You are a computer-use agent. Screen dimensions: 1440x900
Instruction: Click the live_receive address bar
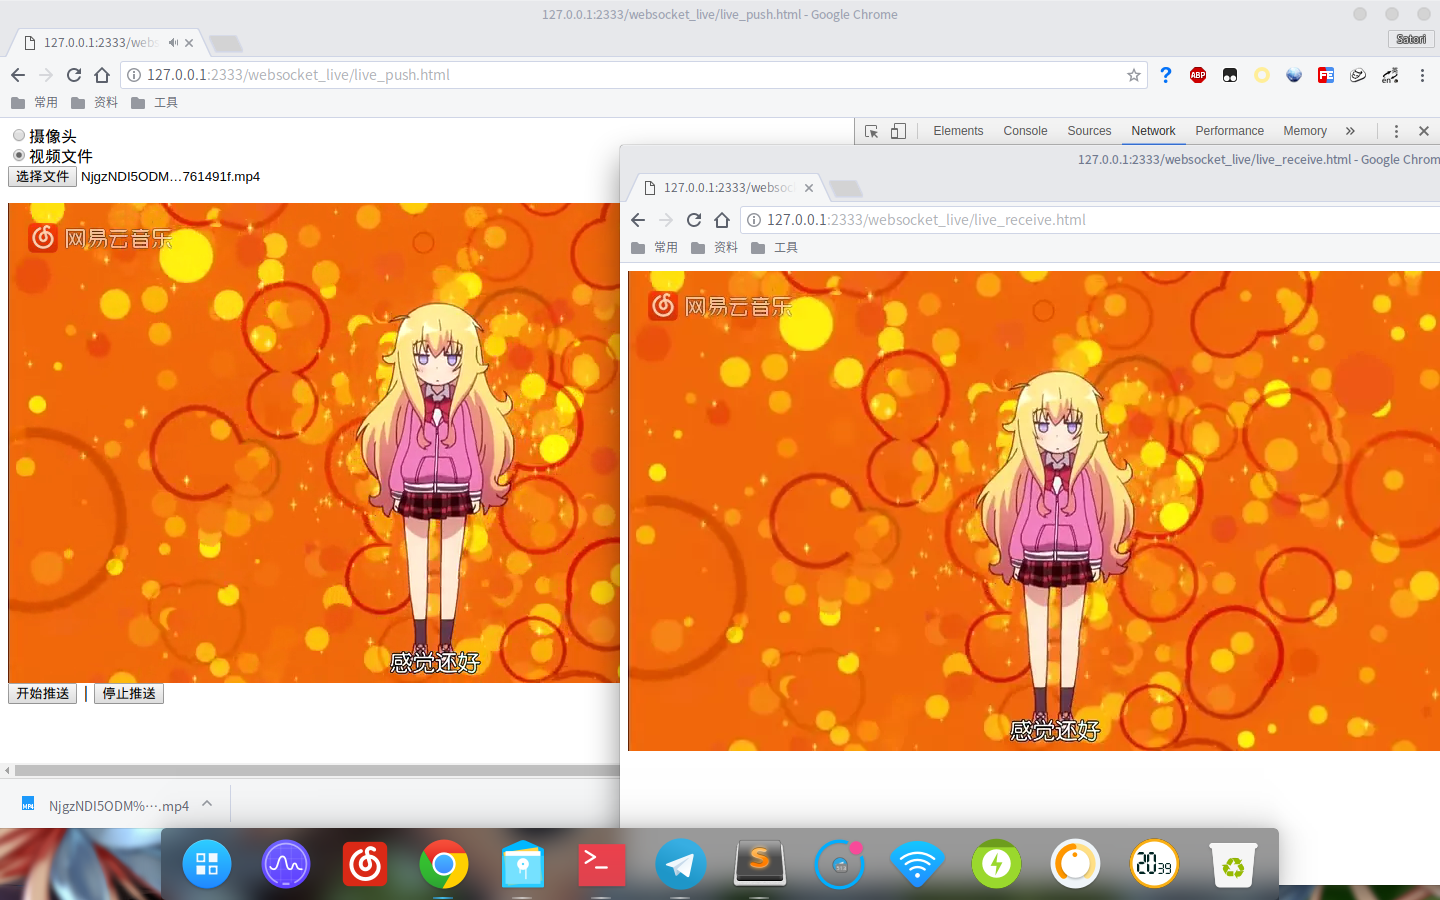(1090, 220)
